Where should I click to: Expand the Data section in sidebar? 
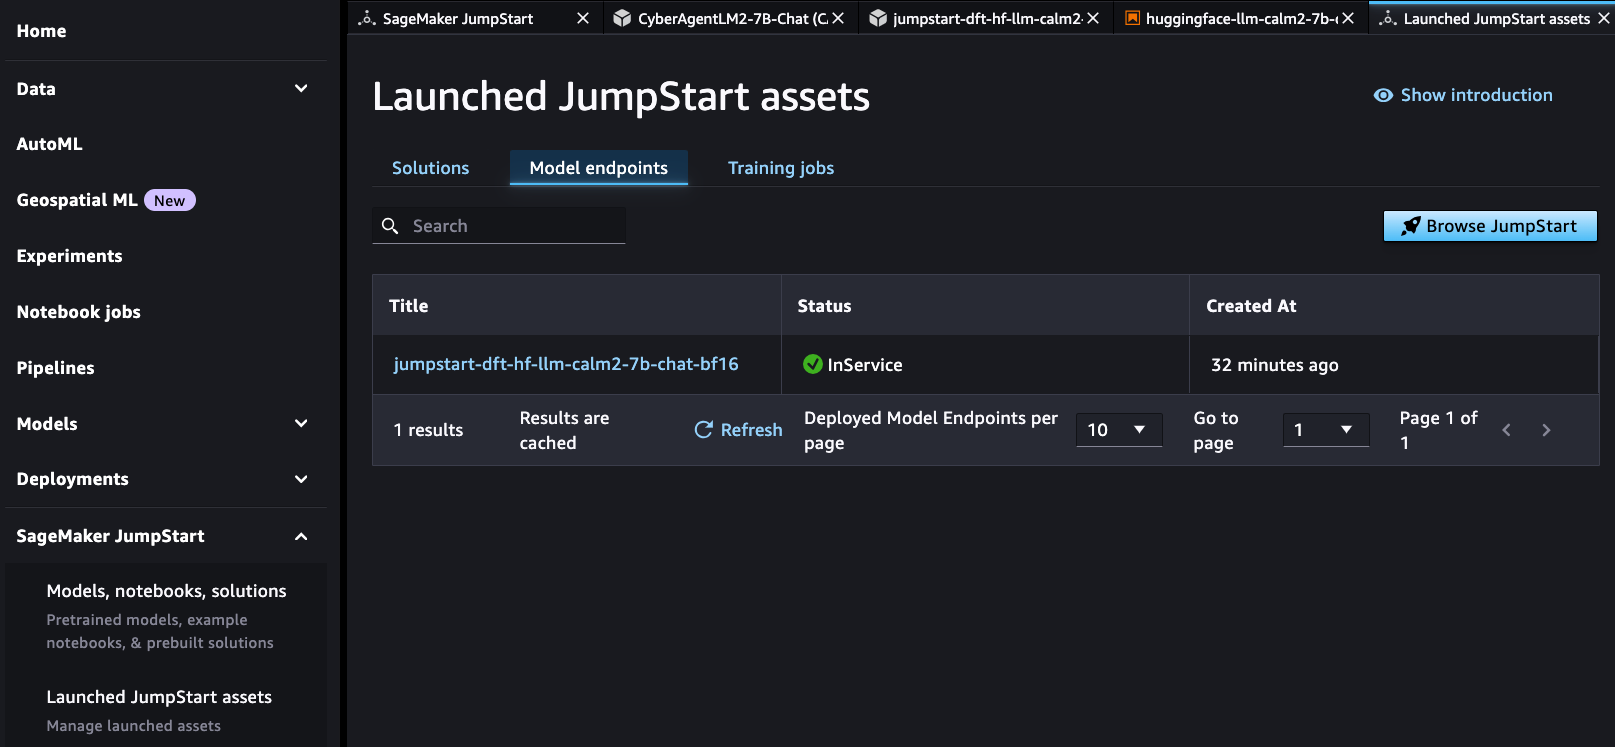tap(301, 88)
